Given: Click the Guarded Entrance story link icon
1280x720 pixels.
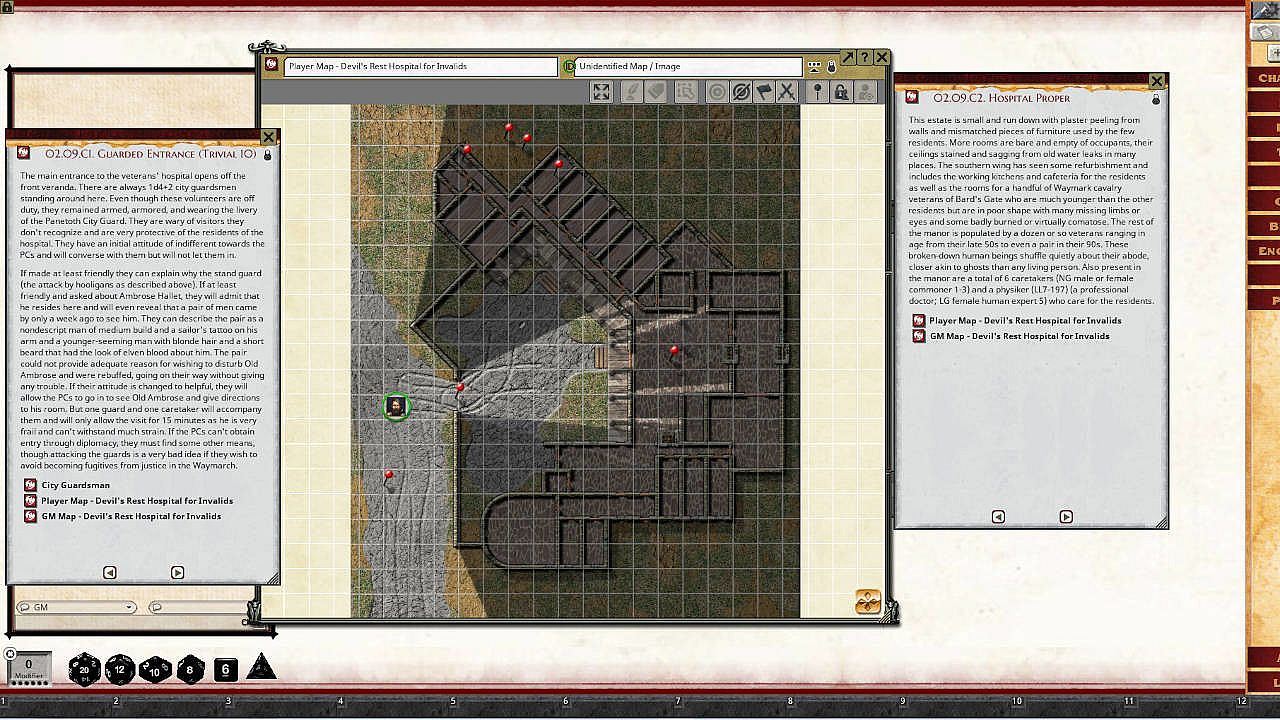Looking at the screenshot, I should click(25, 153).
